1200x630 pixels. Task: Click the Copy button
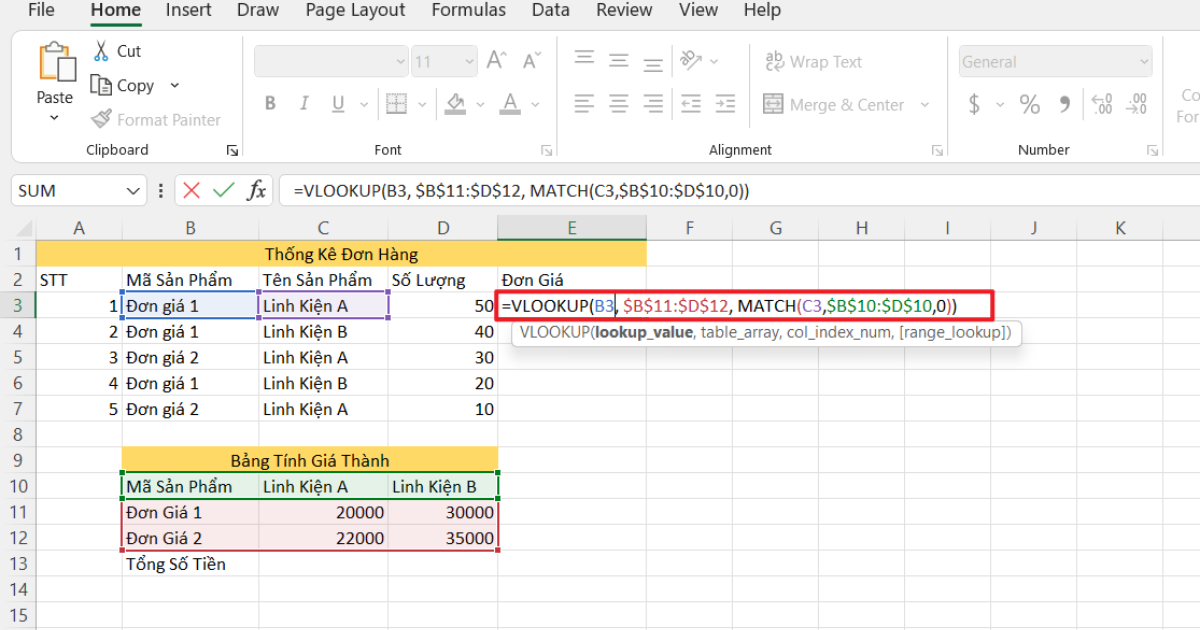(122, 86)
